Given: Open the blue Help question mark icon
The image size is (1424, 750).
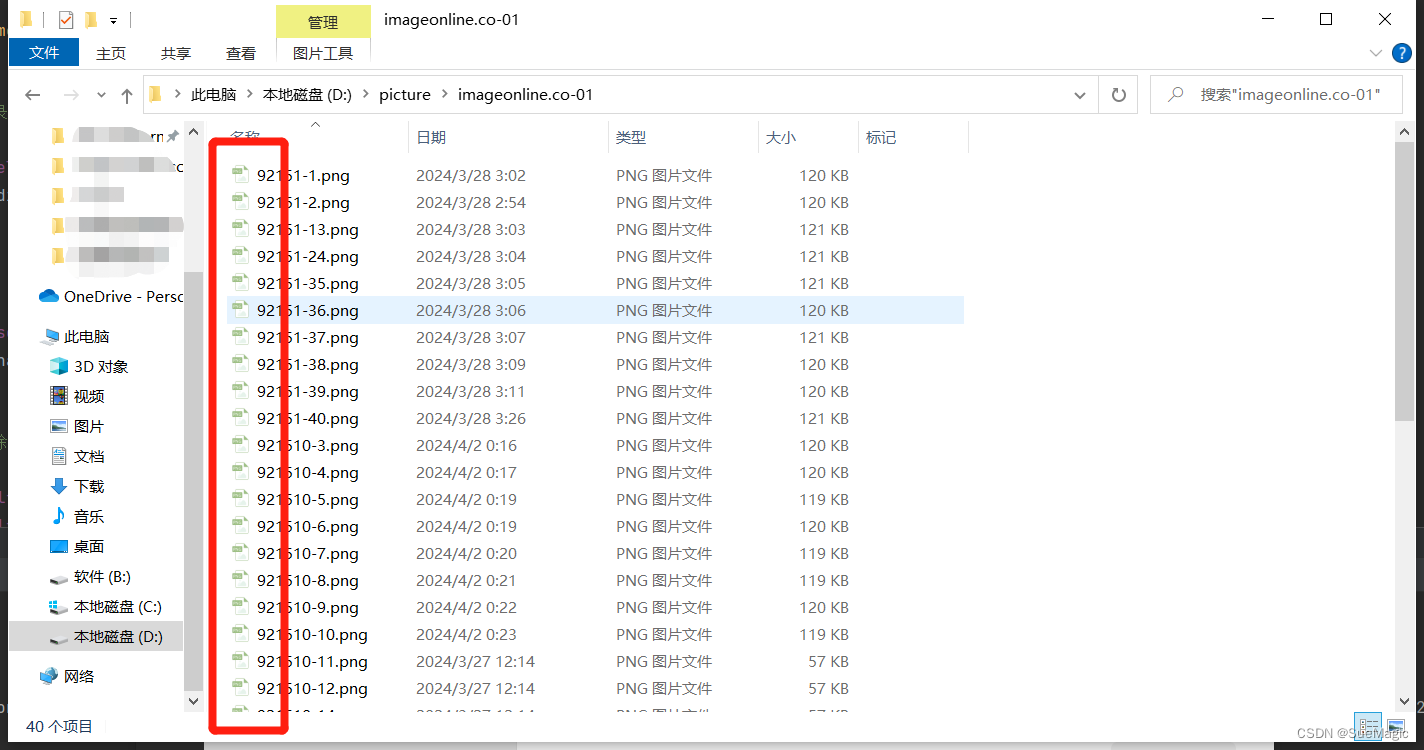Looking at the screenshot, I should point(1402,52).
